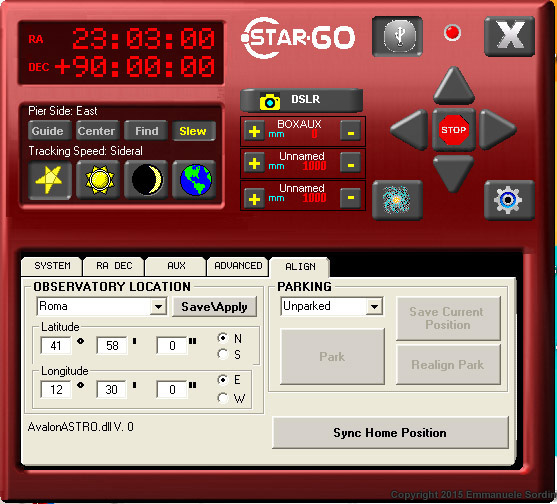This screenshot has height=504, width=557.
Task: Click plus on the middle Unnamed focuser
Action: [254, 163]
